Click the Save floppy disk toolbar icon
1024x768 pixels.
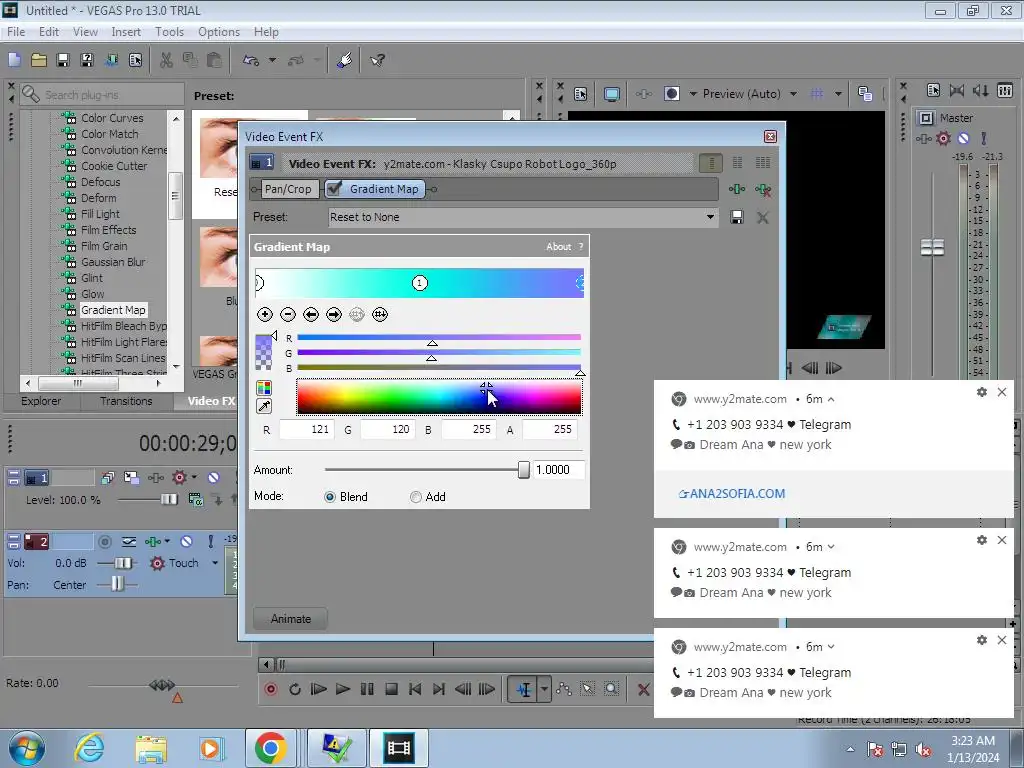tap(63, 60)
